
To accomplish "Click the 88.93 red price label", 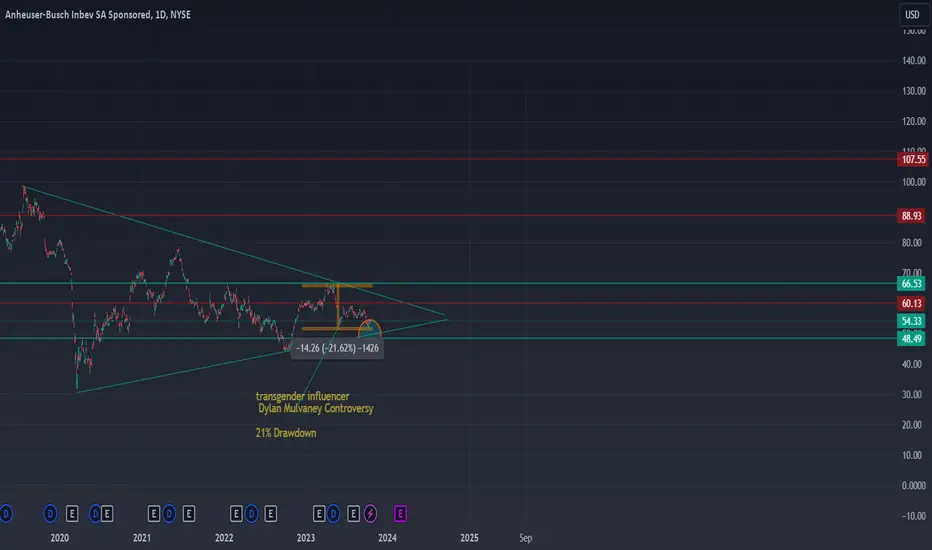I will pyautogui.click(x=912, y=215).
